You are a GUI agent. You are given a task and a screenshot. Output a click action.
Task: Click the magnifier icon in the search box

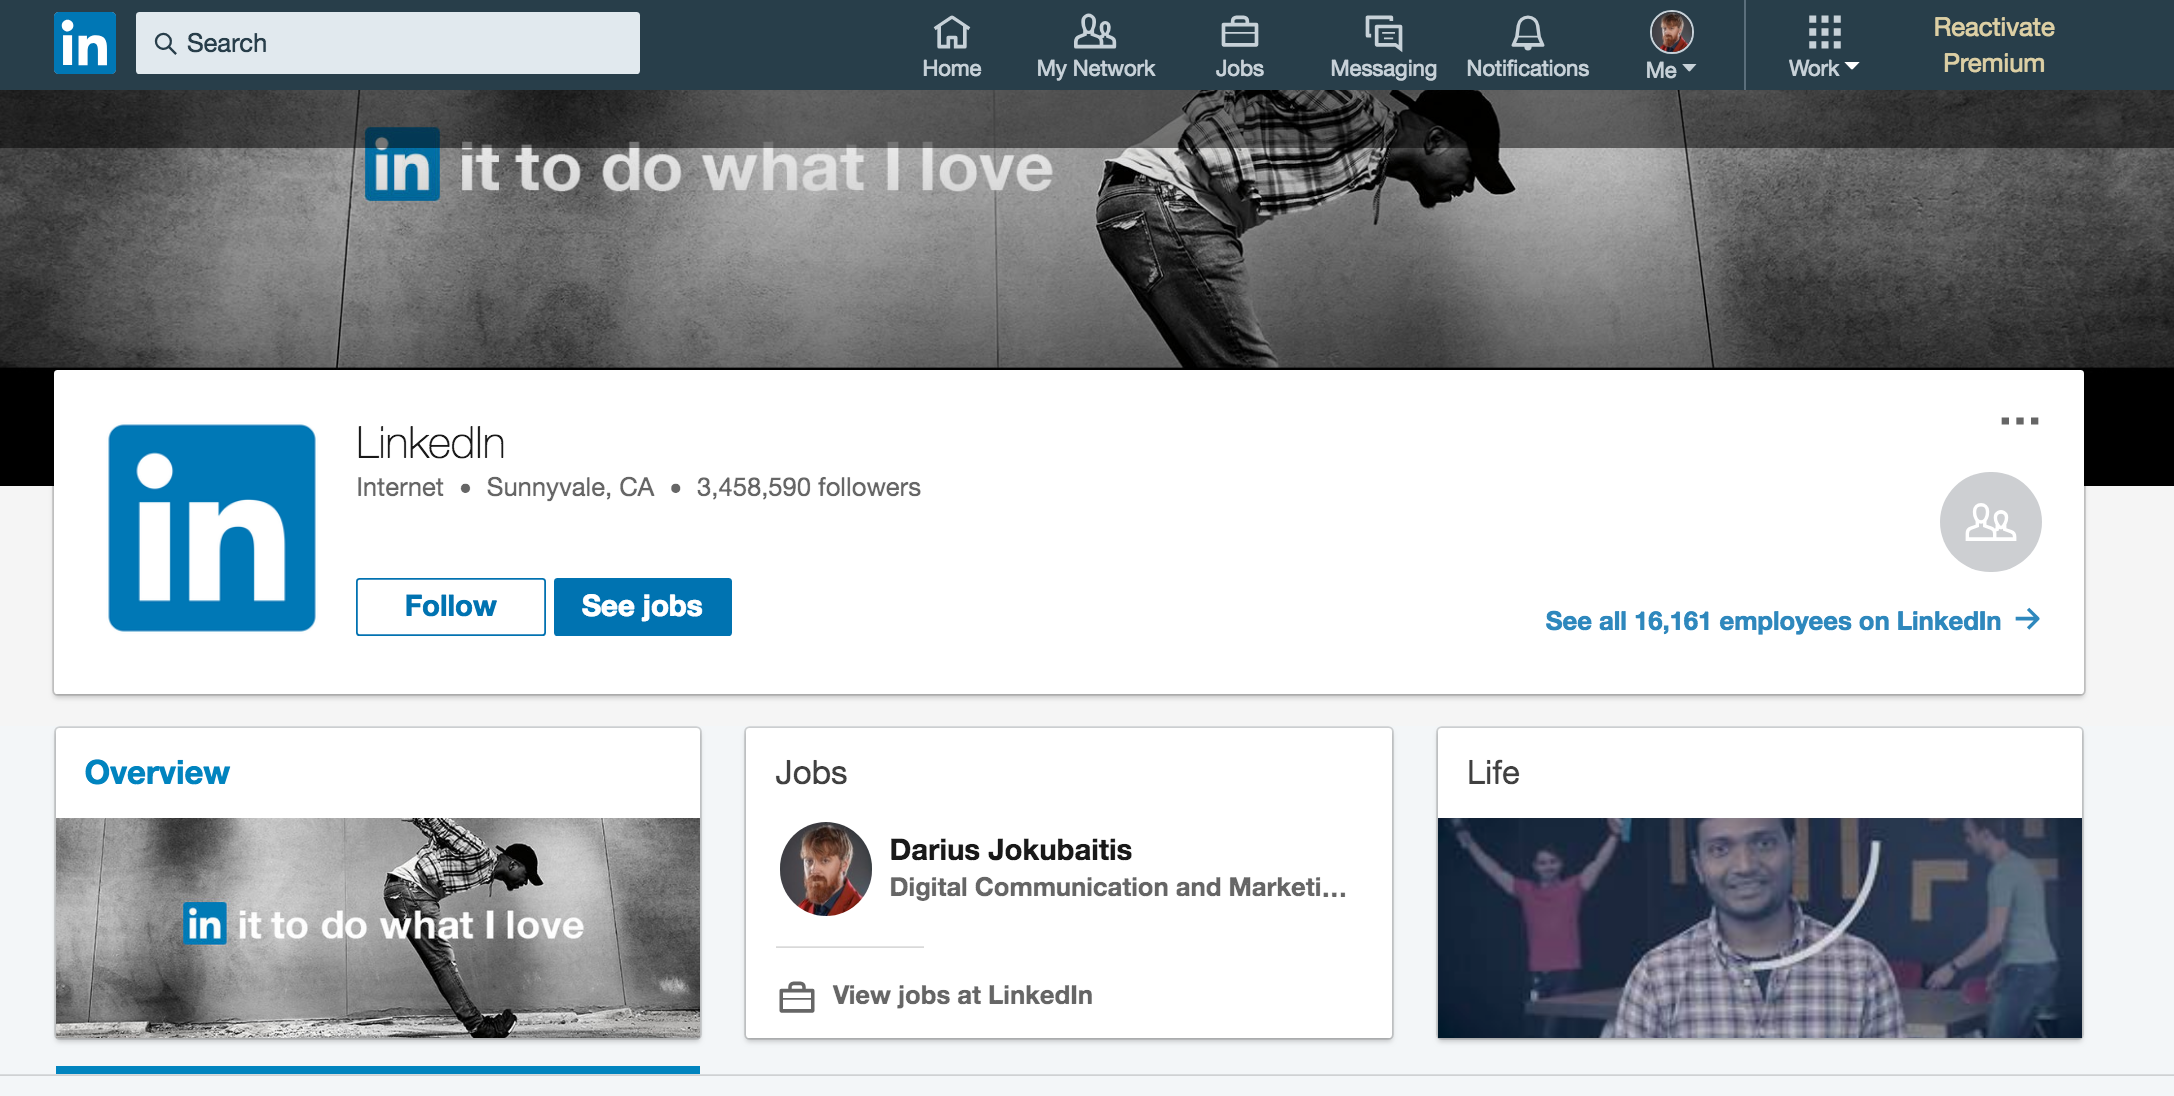coord(165,43)
